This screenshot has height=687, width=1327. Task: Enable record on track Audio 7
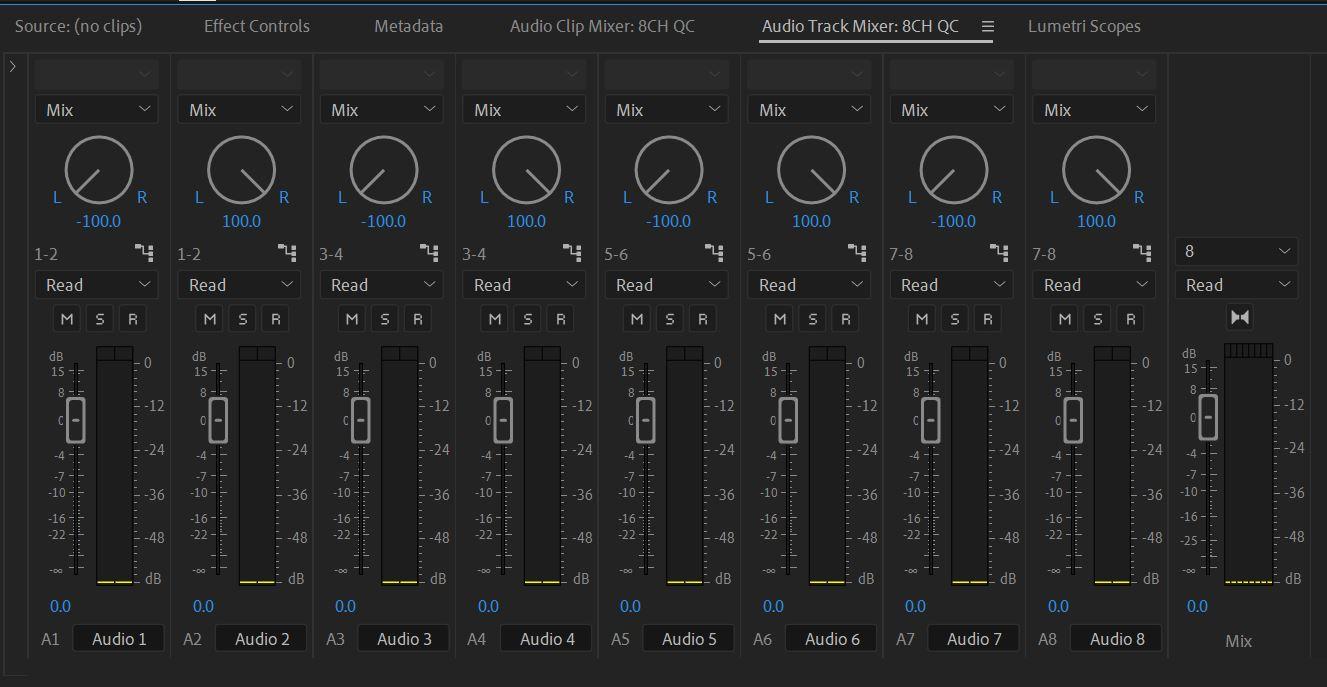point(987,319)
